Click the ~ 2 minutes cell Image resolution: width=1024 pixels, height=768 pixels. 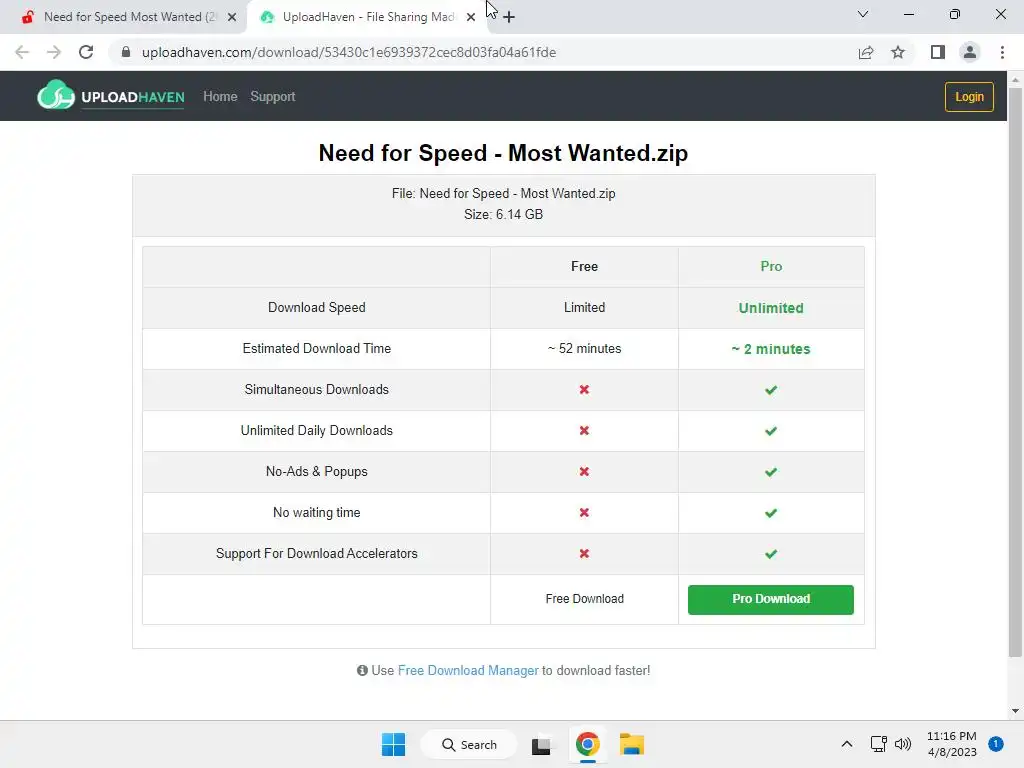[771, 349]
